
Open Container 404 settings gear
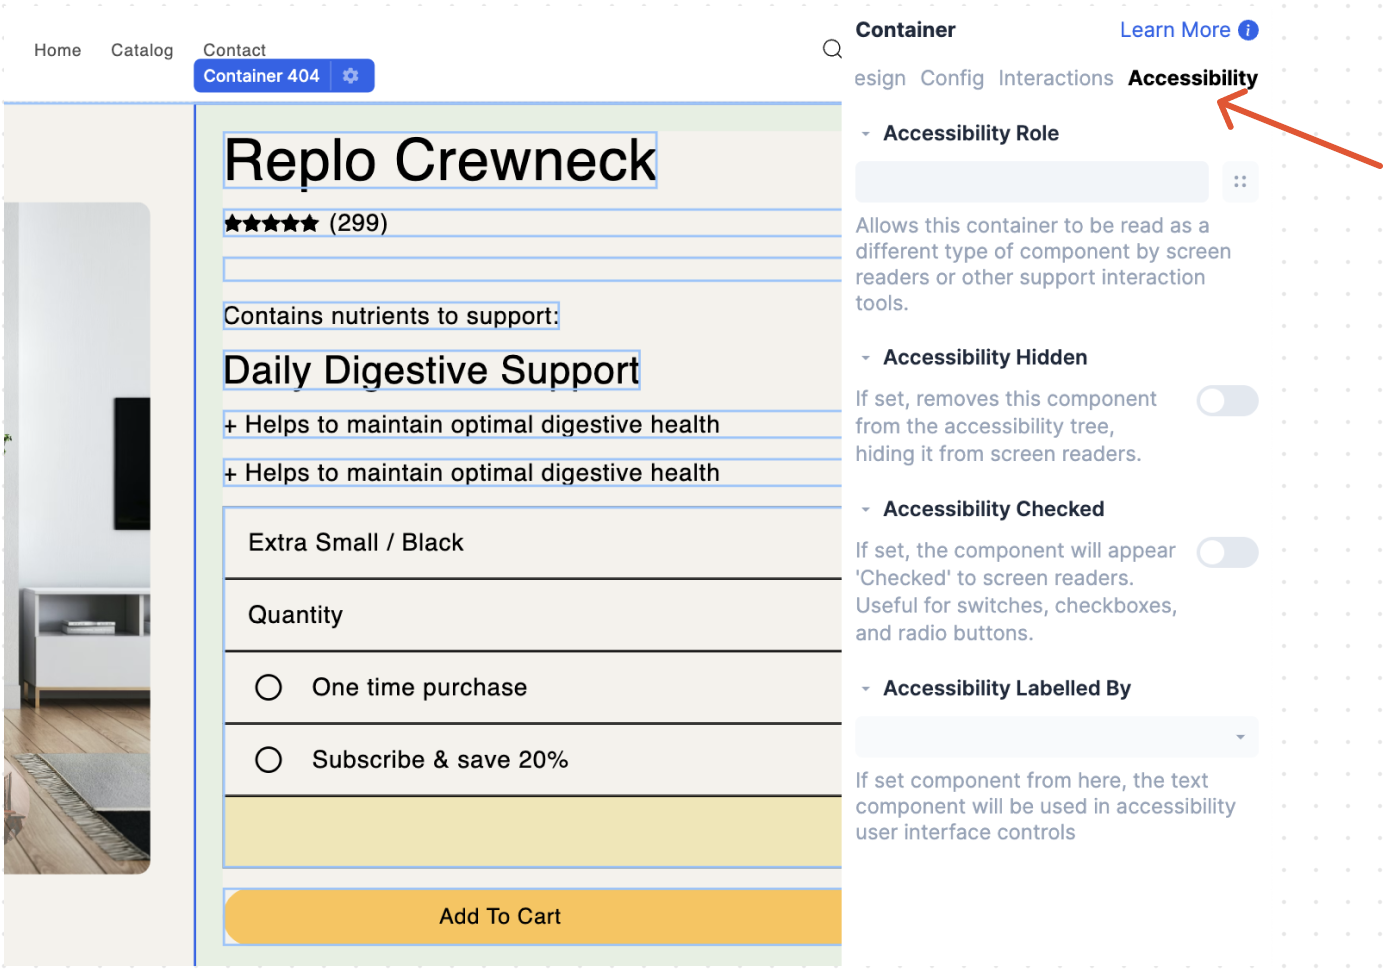tap(351, 76)
